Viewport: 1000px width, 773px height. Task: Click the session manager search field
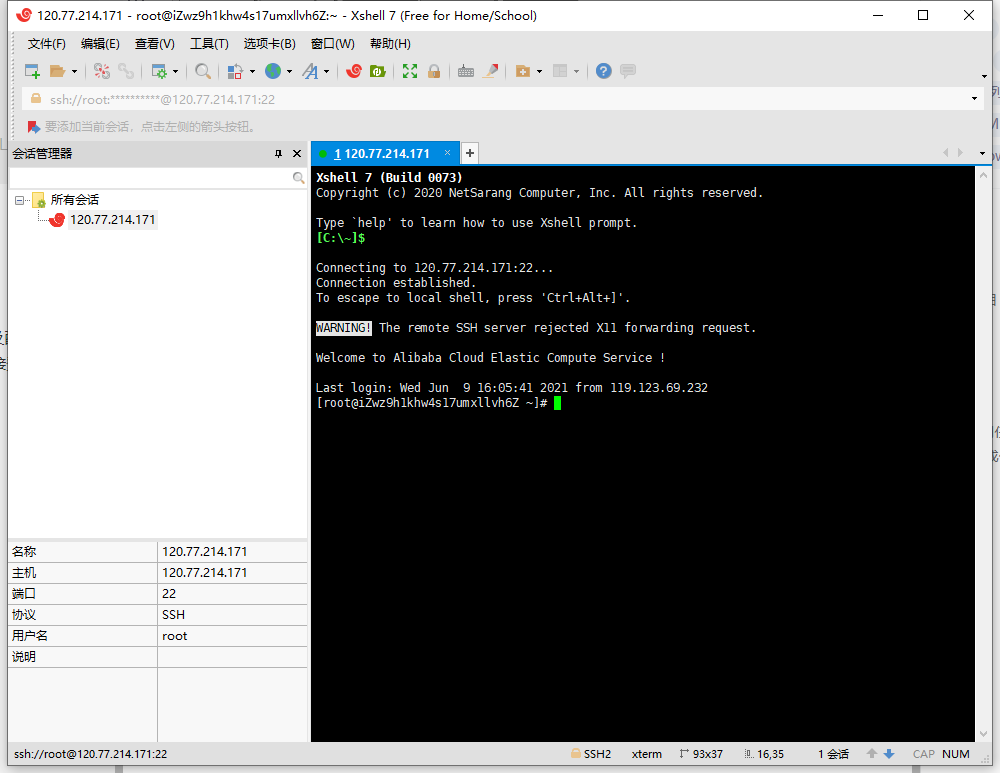point(151,178)
